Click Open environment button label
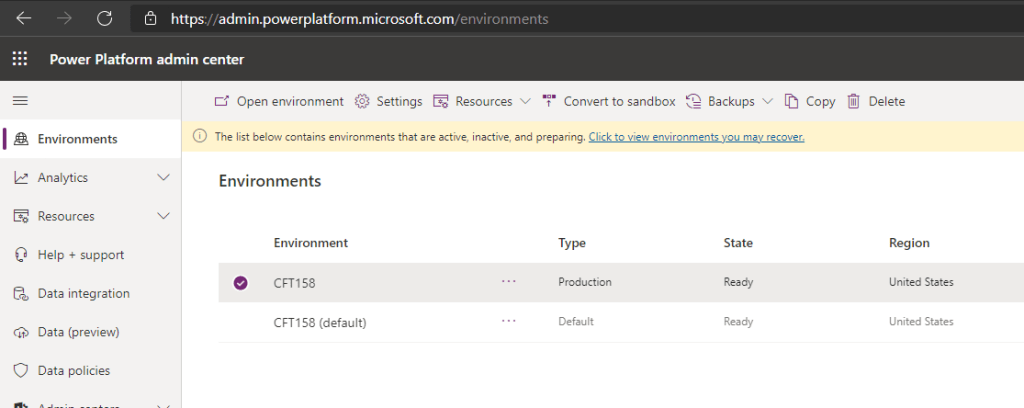The image size is (1024, 408). click(290, 101)
